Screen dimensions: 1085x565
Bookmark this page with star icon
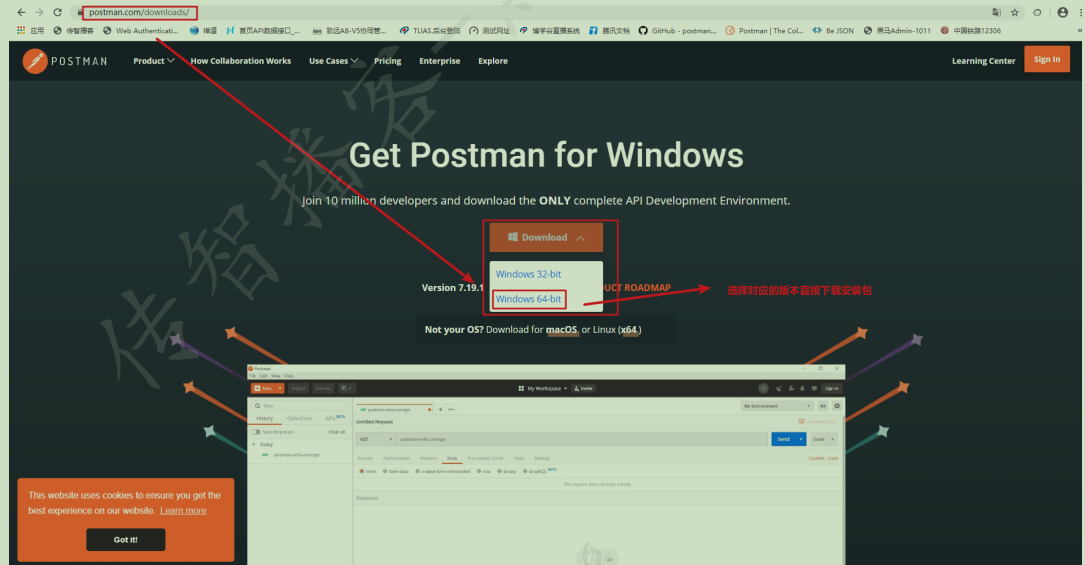1014,12
